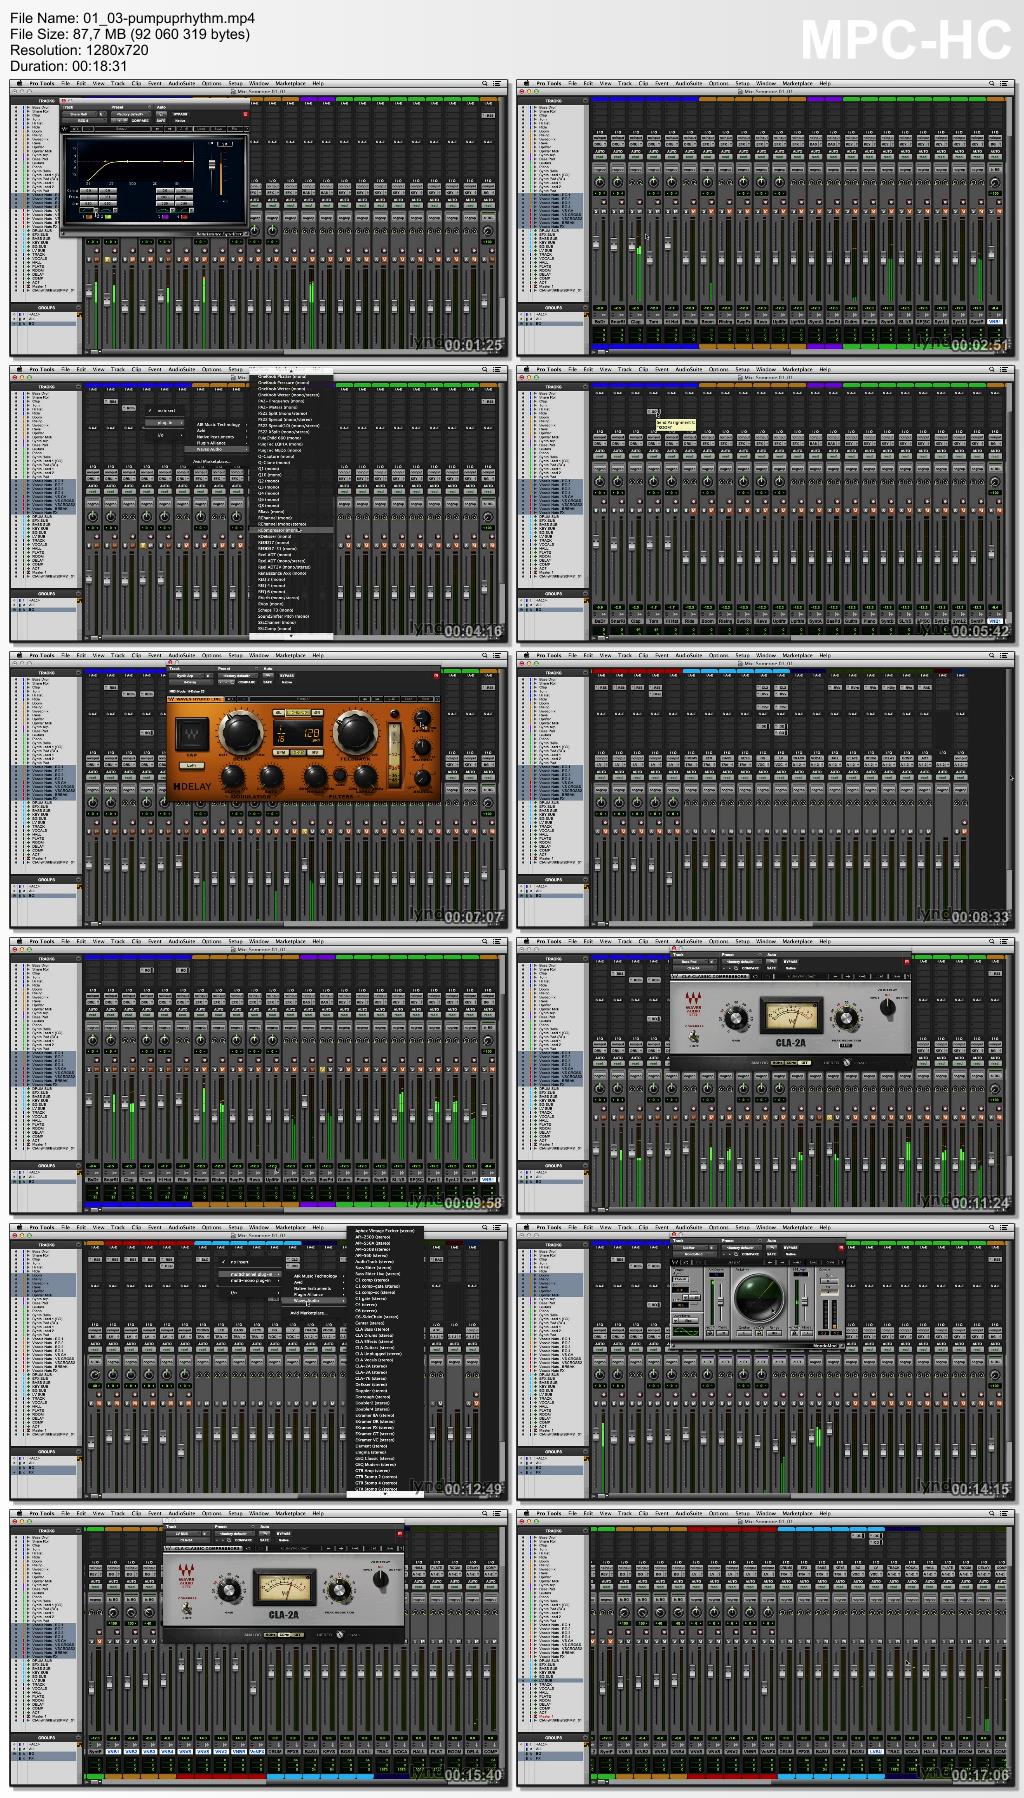The height and width of the screenshot is (1798, 1024).
Task: Click CLA-2A Compress/Limit switch in 00:11:24 frame
Action: click(x=693, y=1036)
